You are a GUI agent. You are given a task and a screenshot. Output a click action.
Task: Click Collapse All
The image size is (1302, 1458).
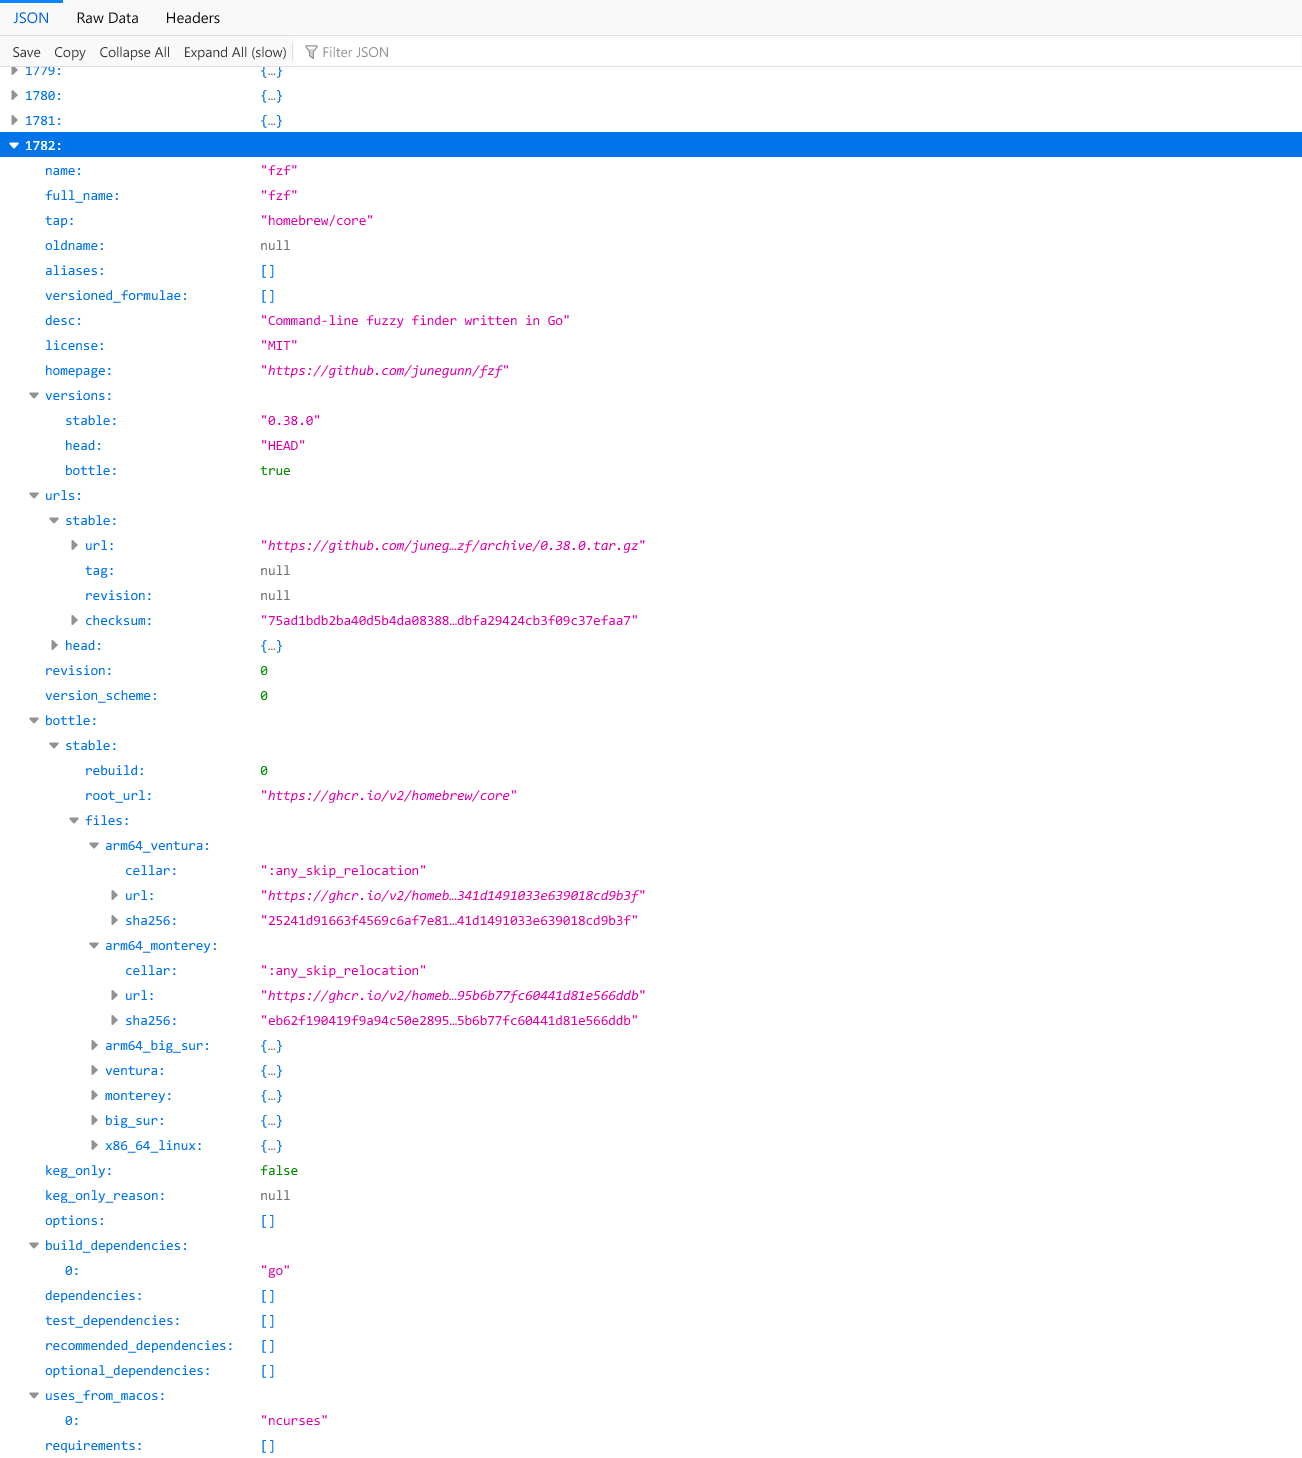coord(135,52)
